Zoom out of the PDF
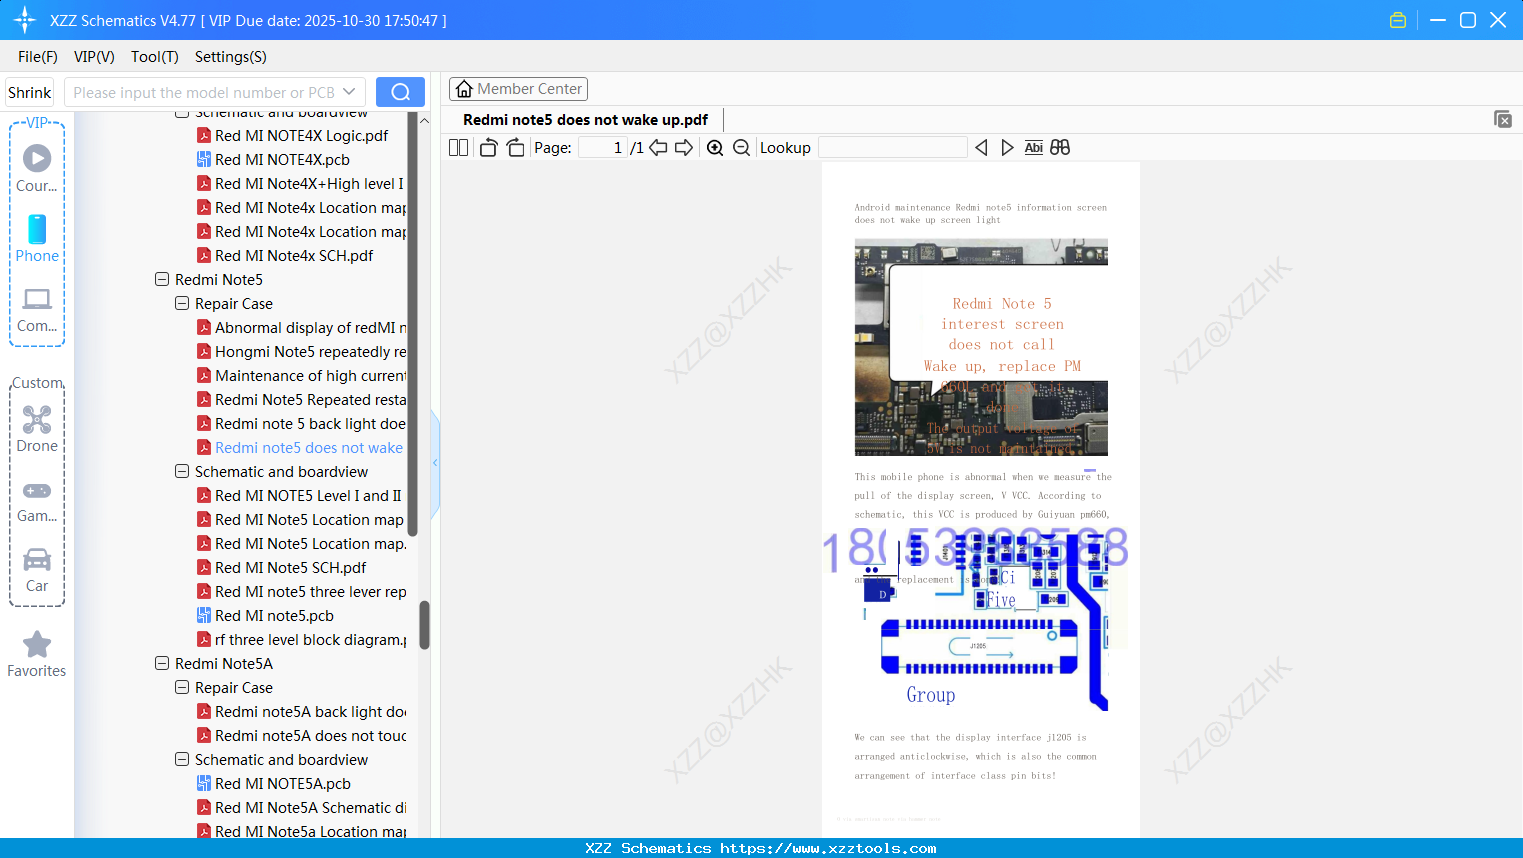 (x=741, y=148)
